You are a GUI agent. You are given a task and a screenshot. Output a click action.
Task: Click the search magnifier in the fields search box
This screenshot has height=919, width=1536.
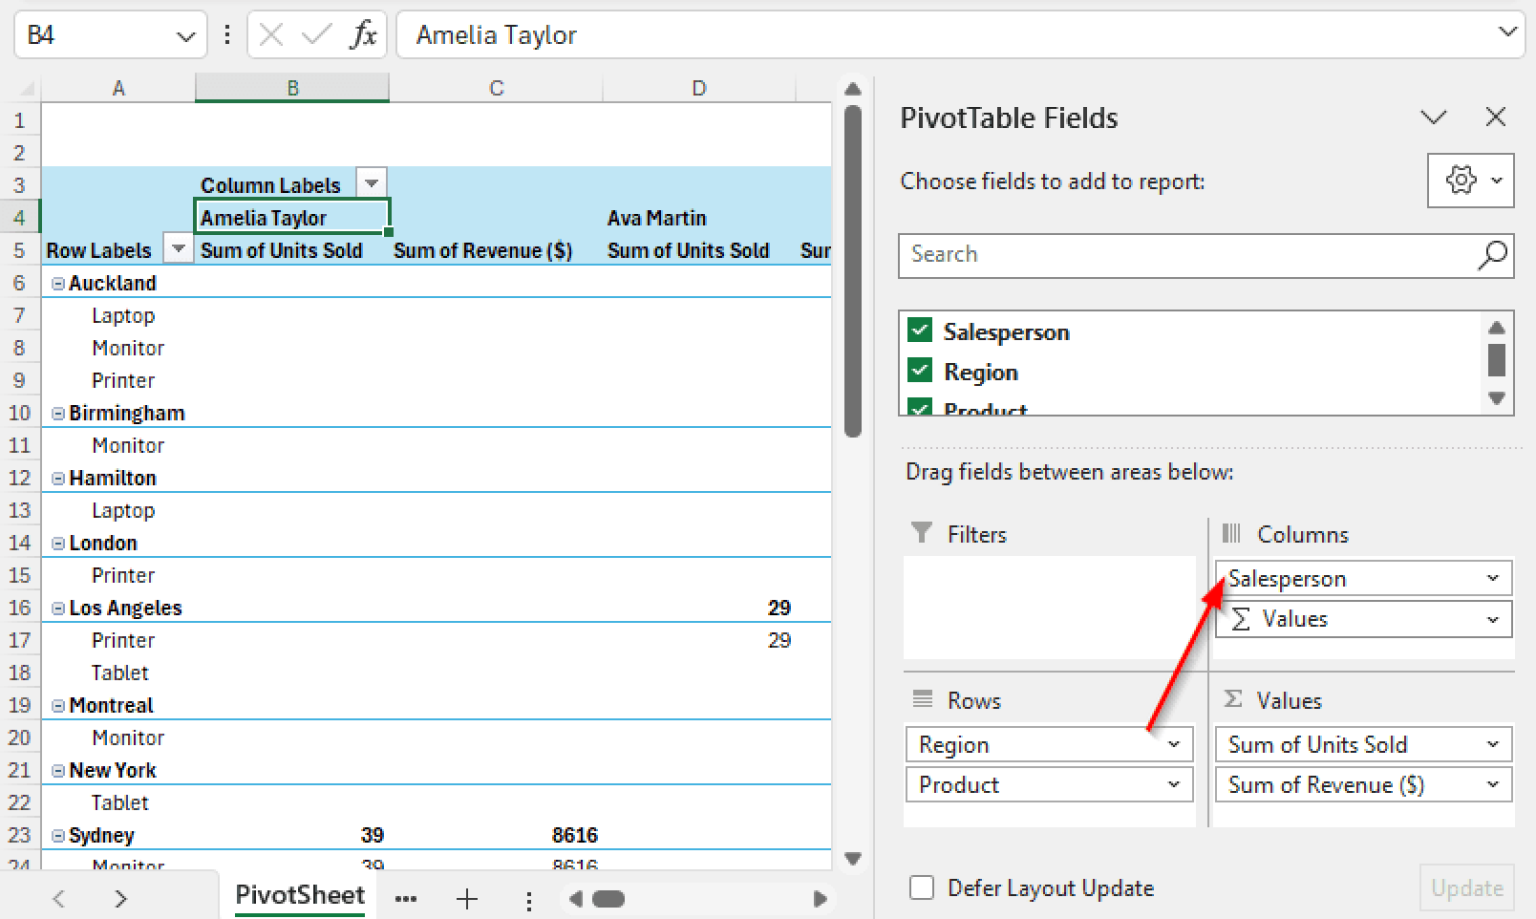[x=1491, y=255]
